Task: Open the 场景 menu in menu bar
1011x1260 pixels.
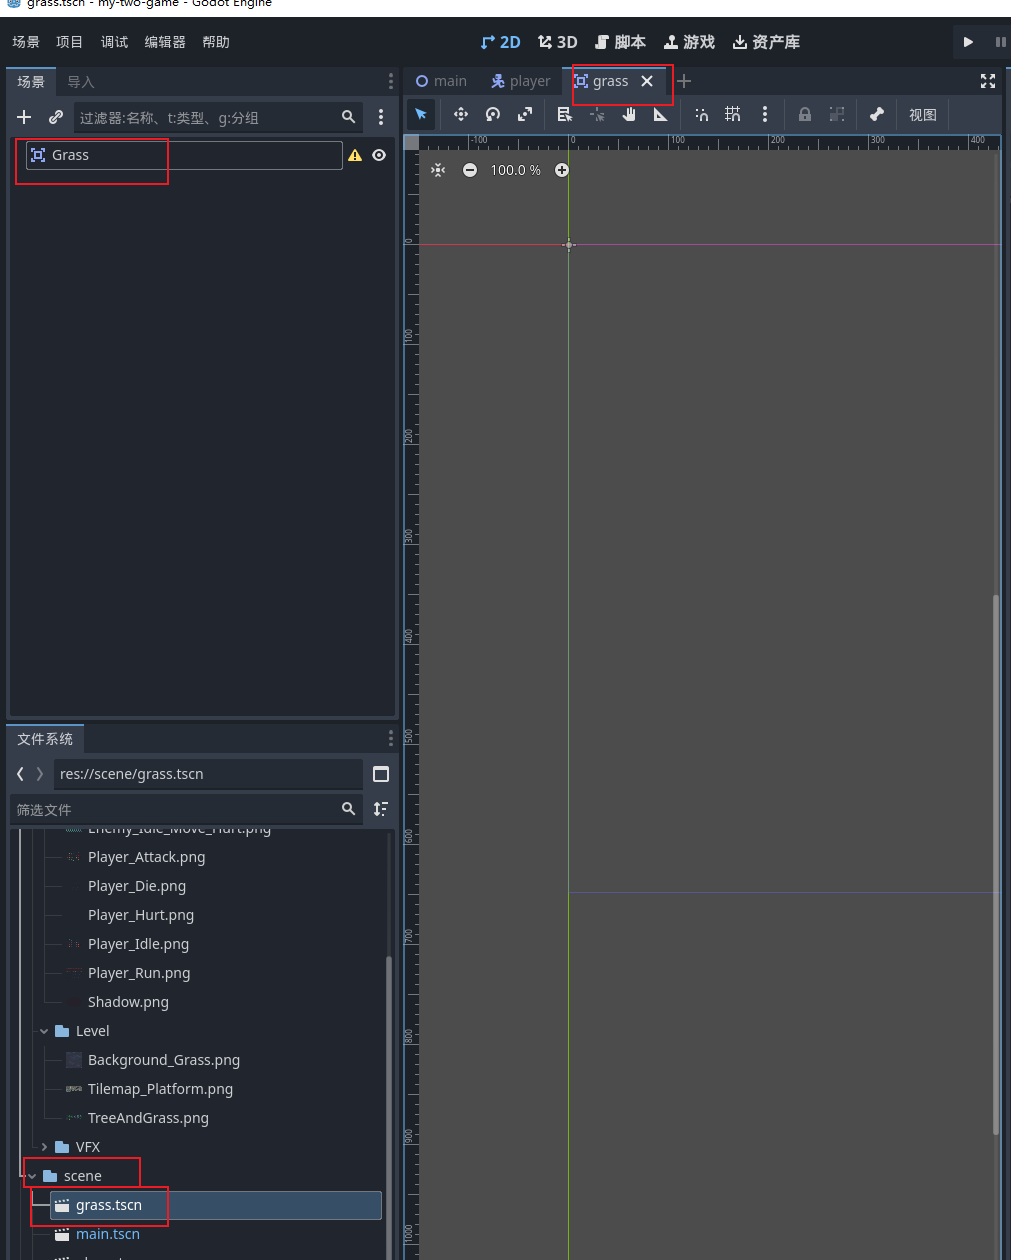Action: coord(26,42)
